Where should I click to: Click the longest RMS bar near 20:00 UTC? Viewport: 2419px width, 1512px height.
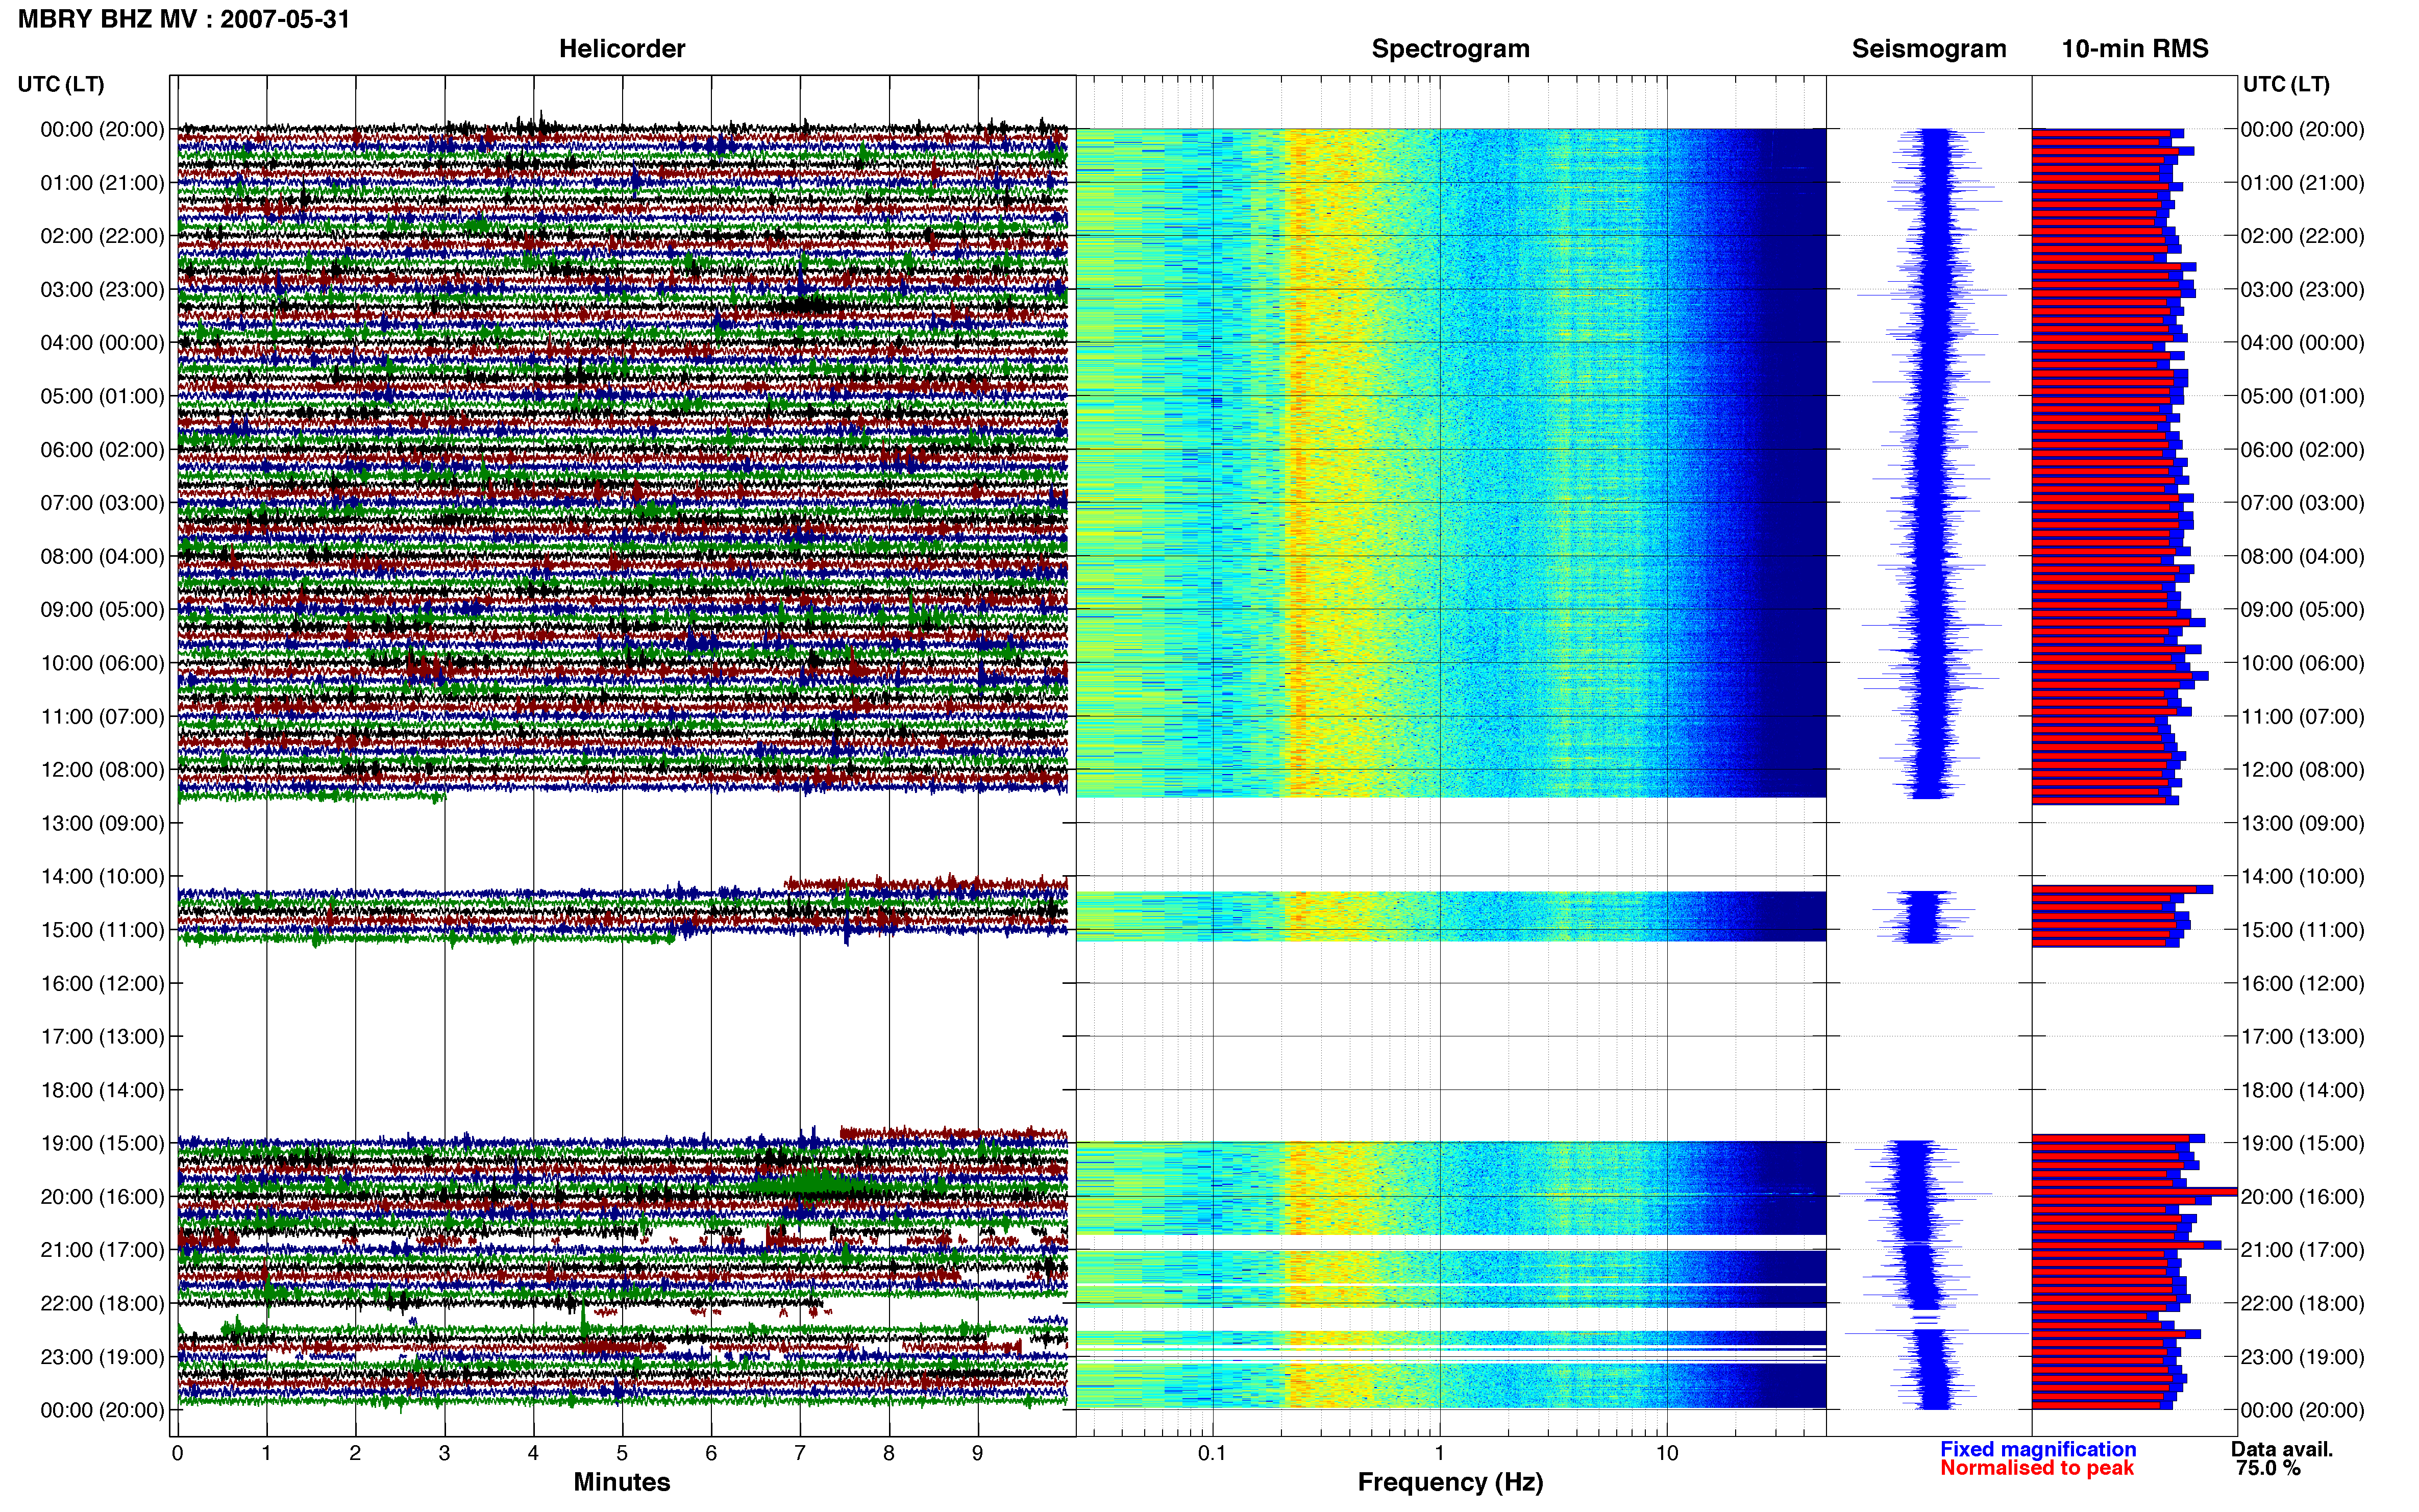pos(2134,1192)
